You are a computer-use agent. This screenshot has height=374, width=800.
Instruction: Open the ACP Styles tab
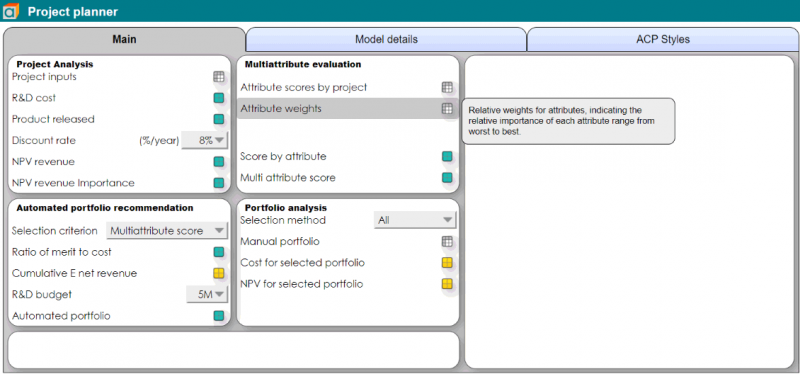(x=662, y=39)
